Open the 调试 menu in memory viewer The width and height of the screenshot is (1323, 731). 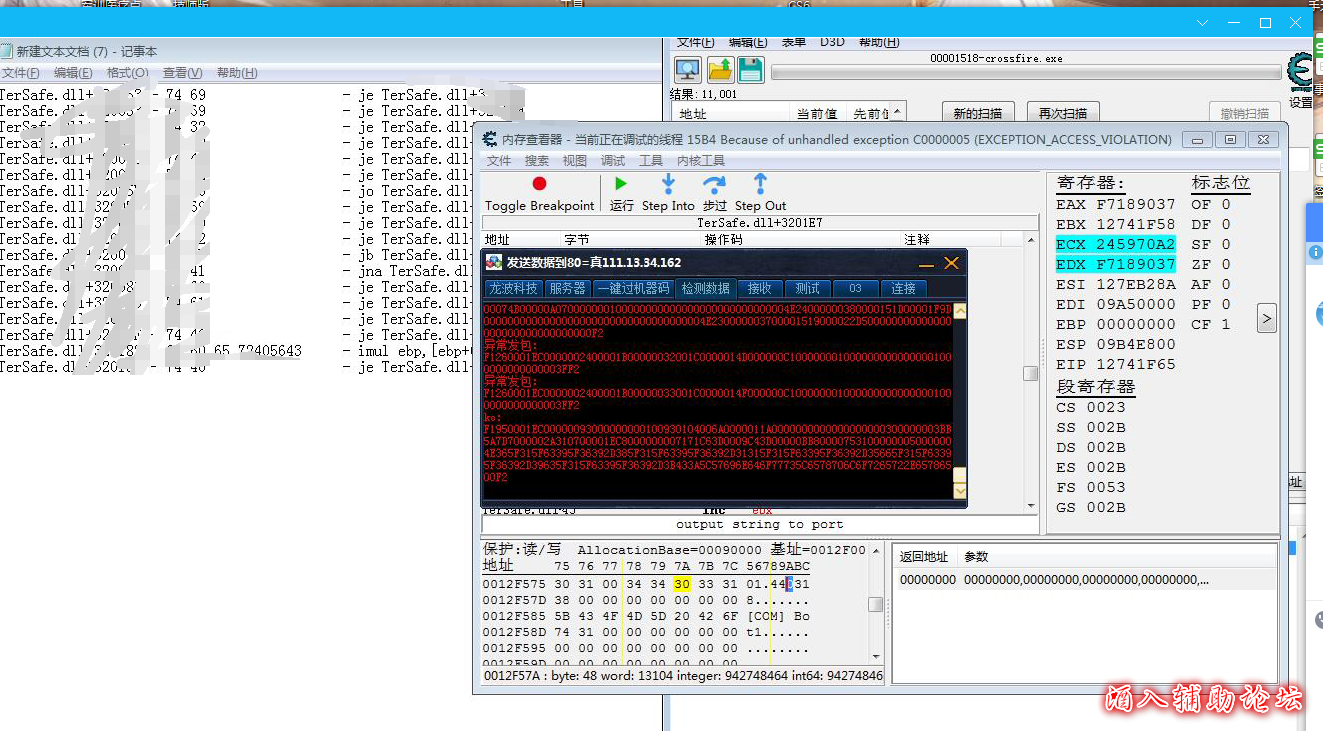[x=613, y=161]
